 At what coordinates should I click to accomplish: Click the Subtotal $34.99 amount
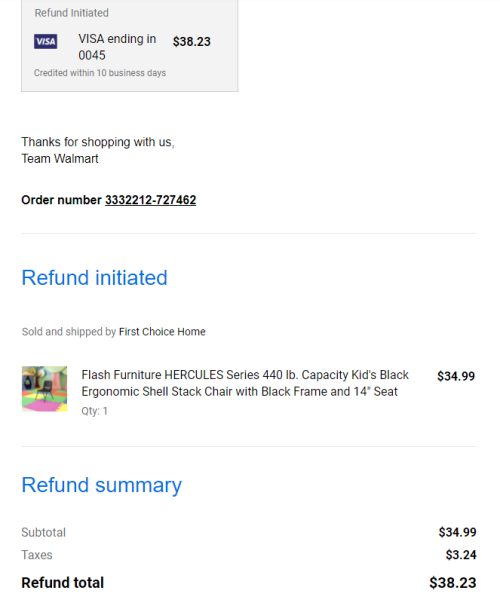[457, 532]
